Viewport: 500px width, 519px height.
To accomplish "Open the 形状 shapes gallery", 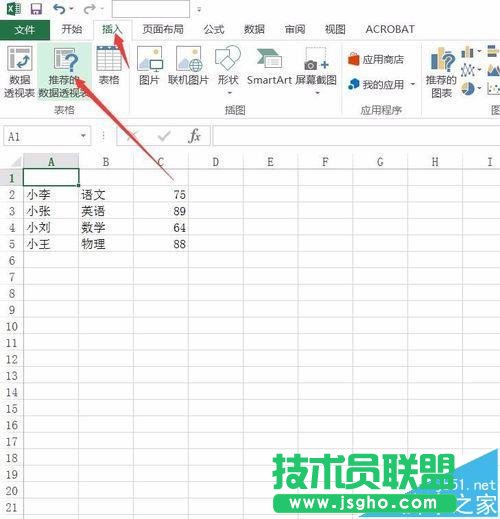I will (x=228, y=69).
